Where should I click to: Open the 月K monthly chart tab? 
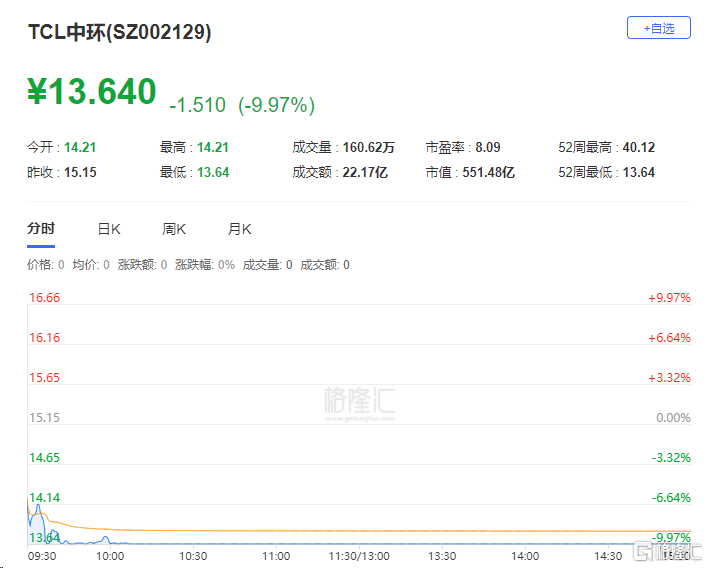pyautogui.click(x=239, y=229)
